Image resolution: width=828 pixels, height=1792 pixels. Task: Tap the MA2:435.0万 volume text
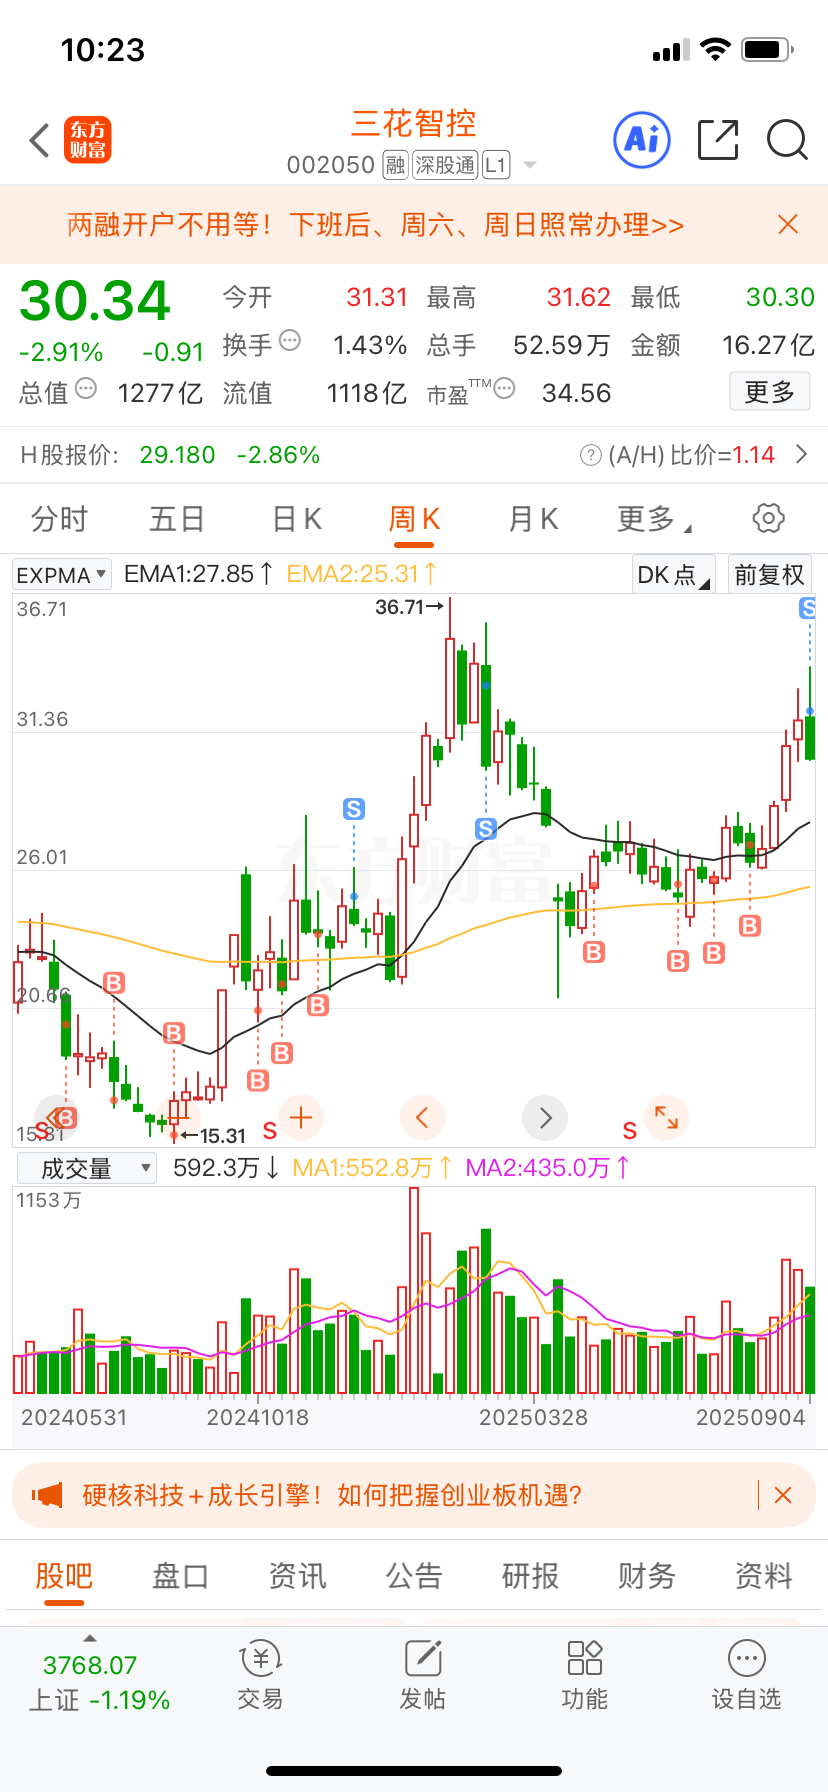pos(547,1168)
